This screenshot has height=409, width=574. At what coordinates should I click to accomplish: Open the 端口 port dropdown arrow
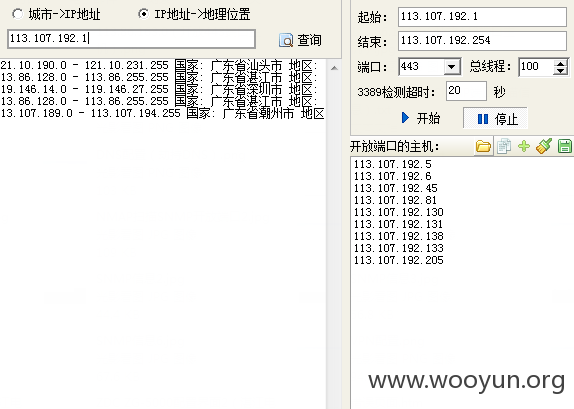click(452, 67)
